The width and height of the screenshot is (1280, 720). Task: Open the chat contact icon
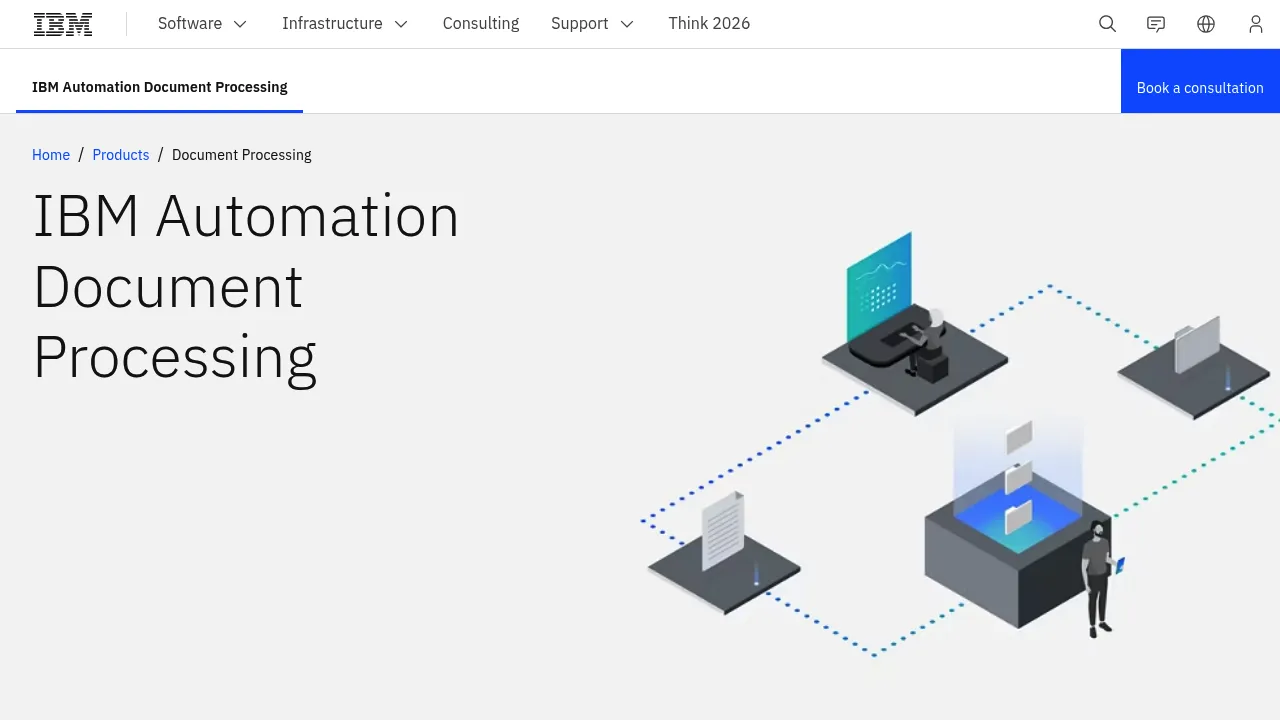pos(1156,24)
